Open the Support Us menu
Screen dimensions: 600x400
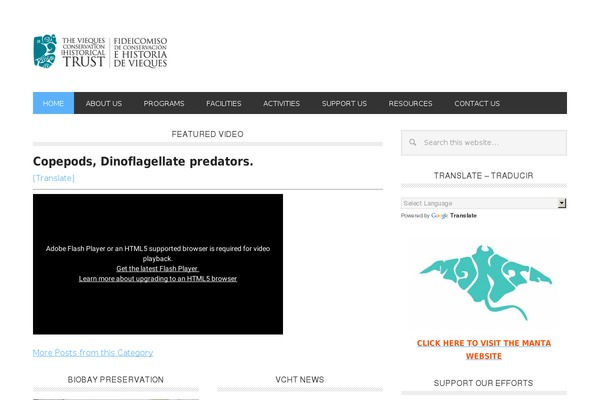coord(344,103)
